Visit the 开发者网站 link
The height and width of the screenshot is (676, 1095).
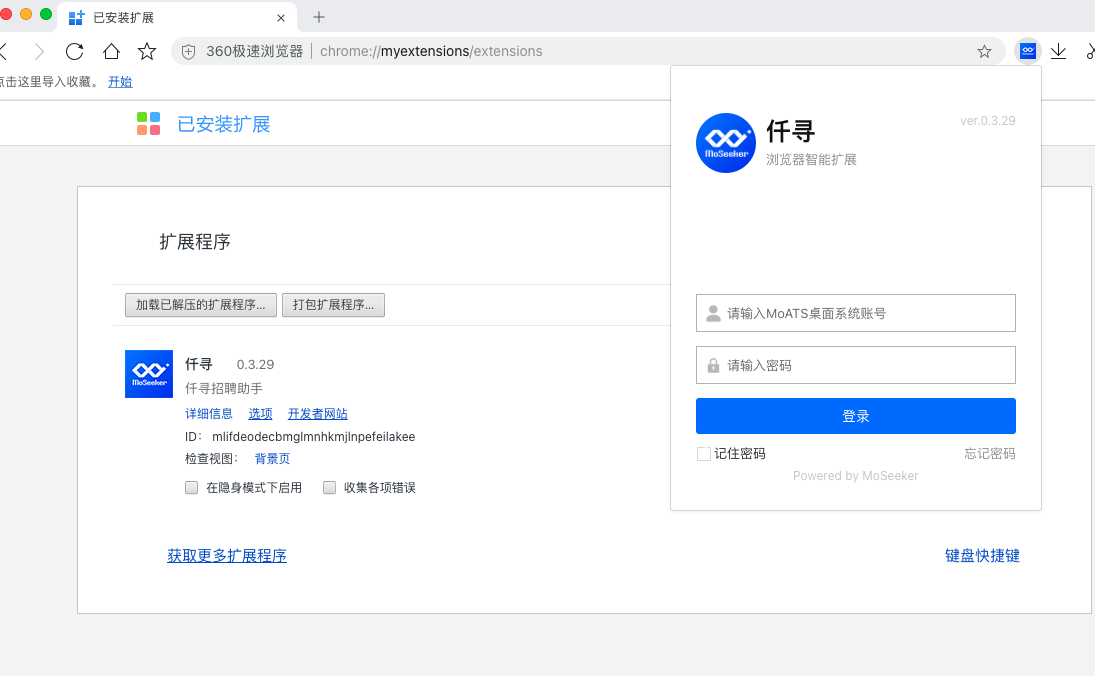[318, 414]
